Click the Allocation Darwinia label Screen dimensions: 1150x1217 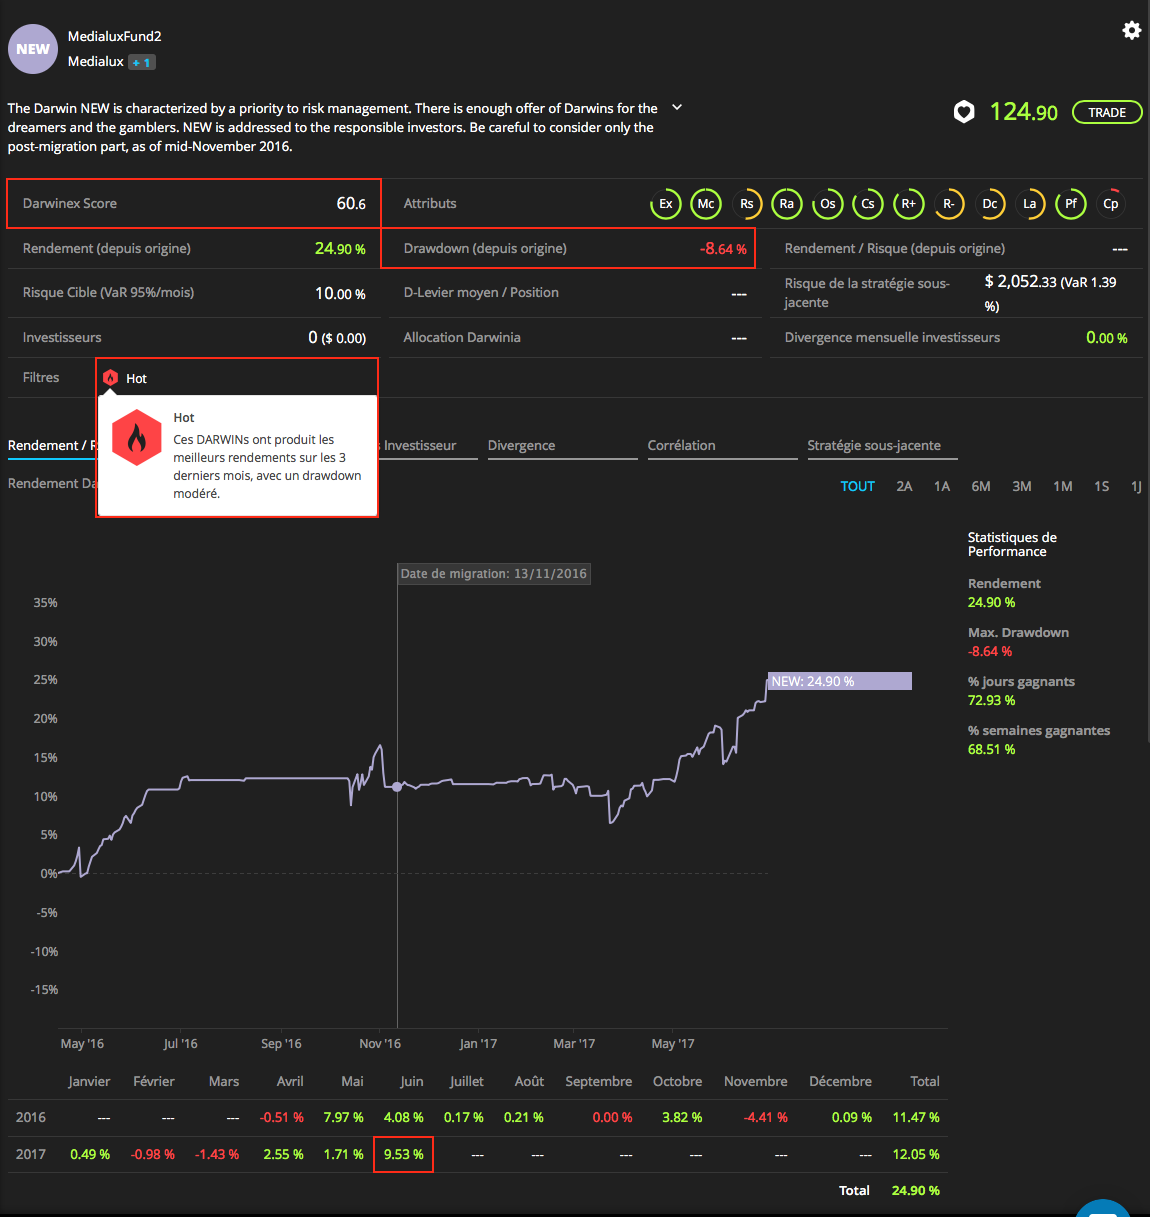pyautogui.click(x=462, y=337)
